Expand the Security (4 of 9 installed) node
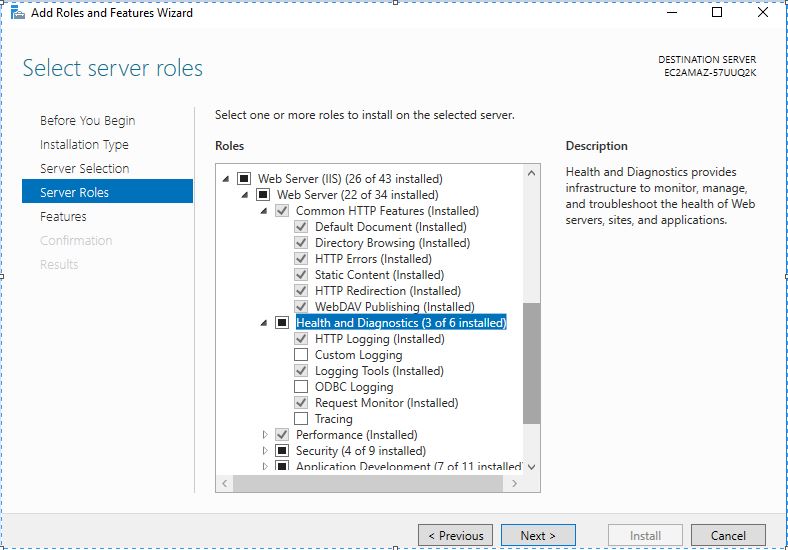 pyautogui.click(x=265, y=450)
